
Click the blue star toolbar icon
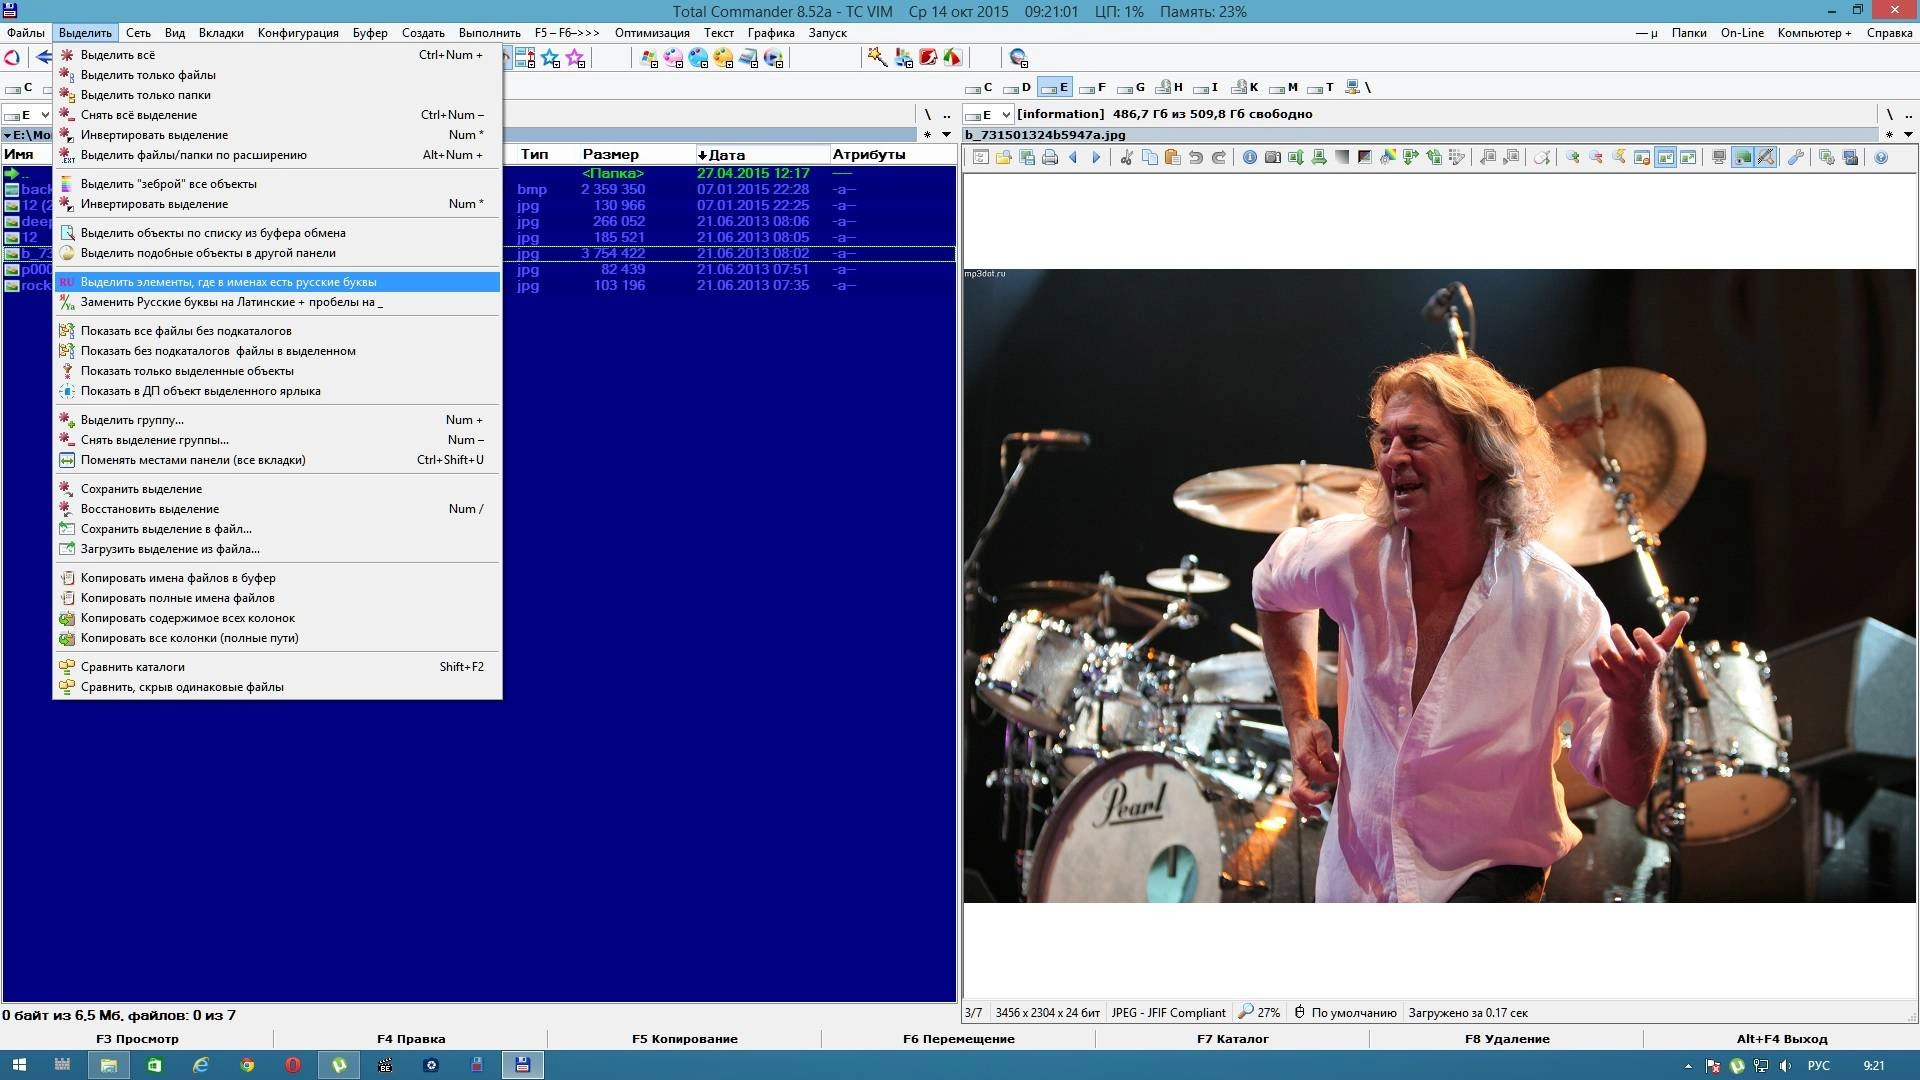(x=550, y=58)
